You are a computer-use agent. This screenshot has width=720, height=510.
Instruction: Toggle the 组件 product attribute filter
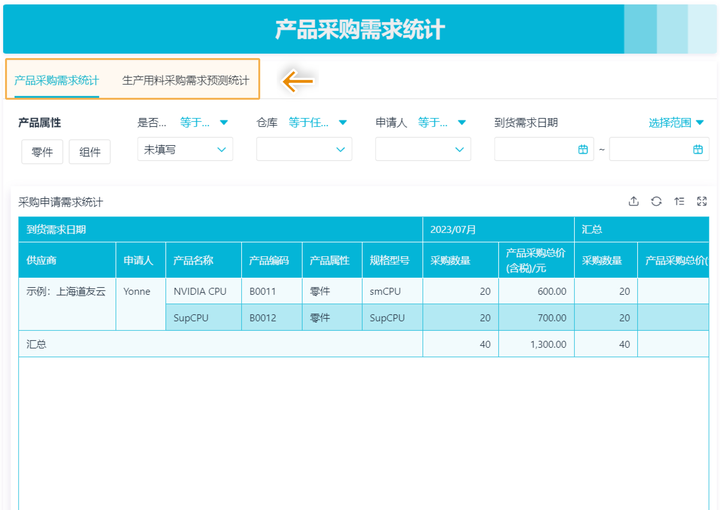coord(89,151)
